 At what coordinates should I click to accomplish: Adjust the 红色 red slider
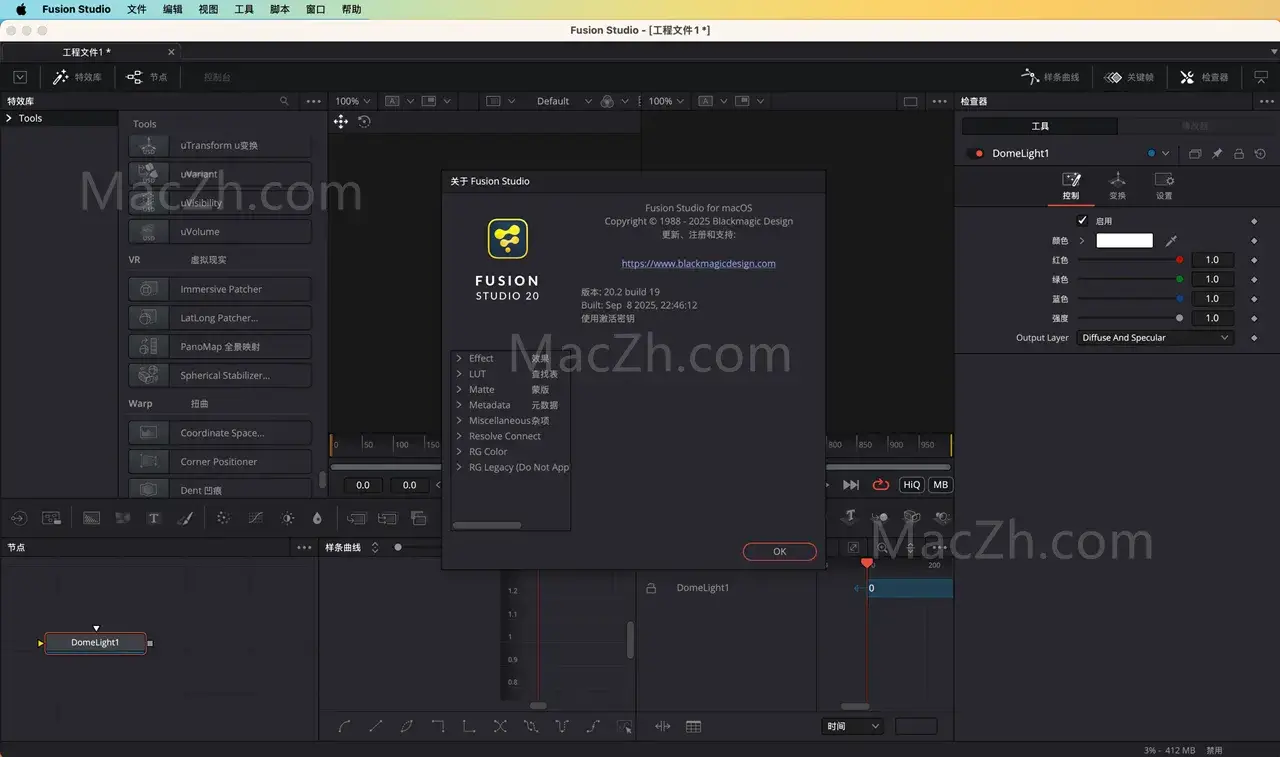[x=1130, y=260]
